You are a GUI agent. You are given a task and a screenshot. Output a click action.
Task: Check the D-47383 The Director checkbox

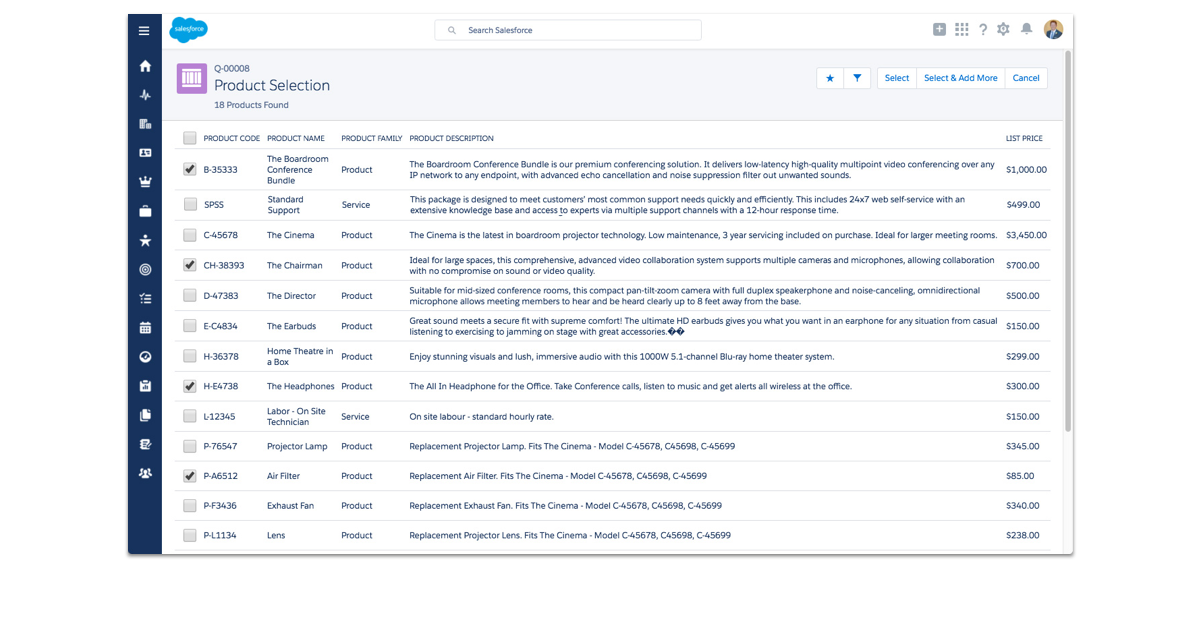click(x=190, y=296)
